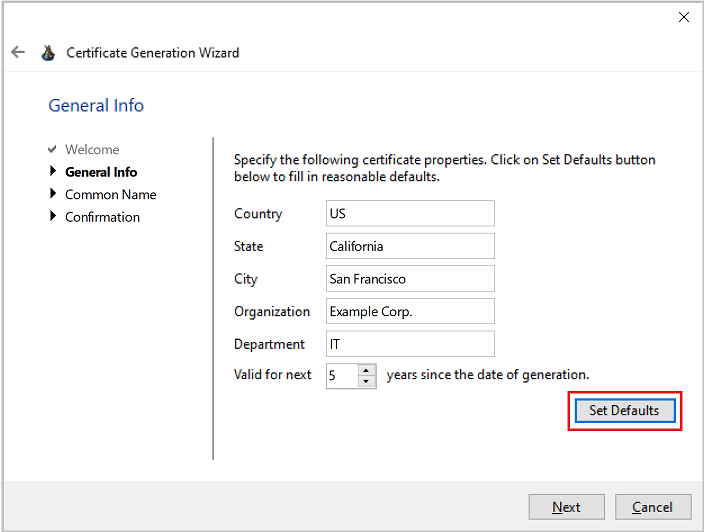The height and width of the screenshot is (532, 704).
Task: Focus the Organization input field
Action: [410, 311]
